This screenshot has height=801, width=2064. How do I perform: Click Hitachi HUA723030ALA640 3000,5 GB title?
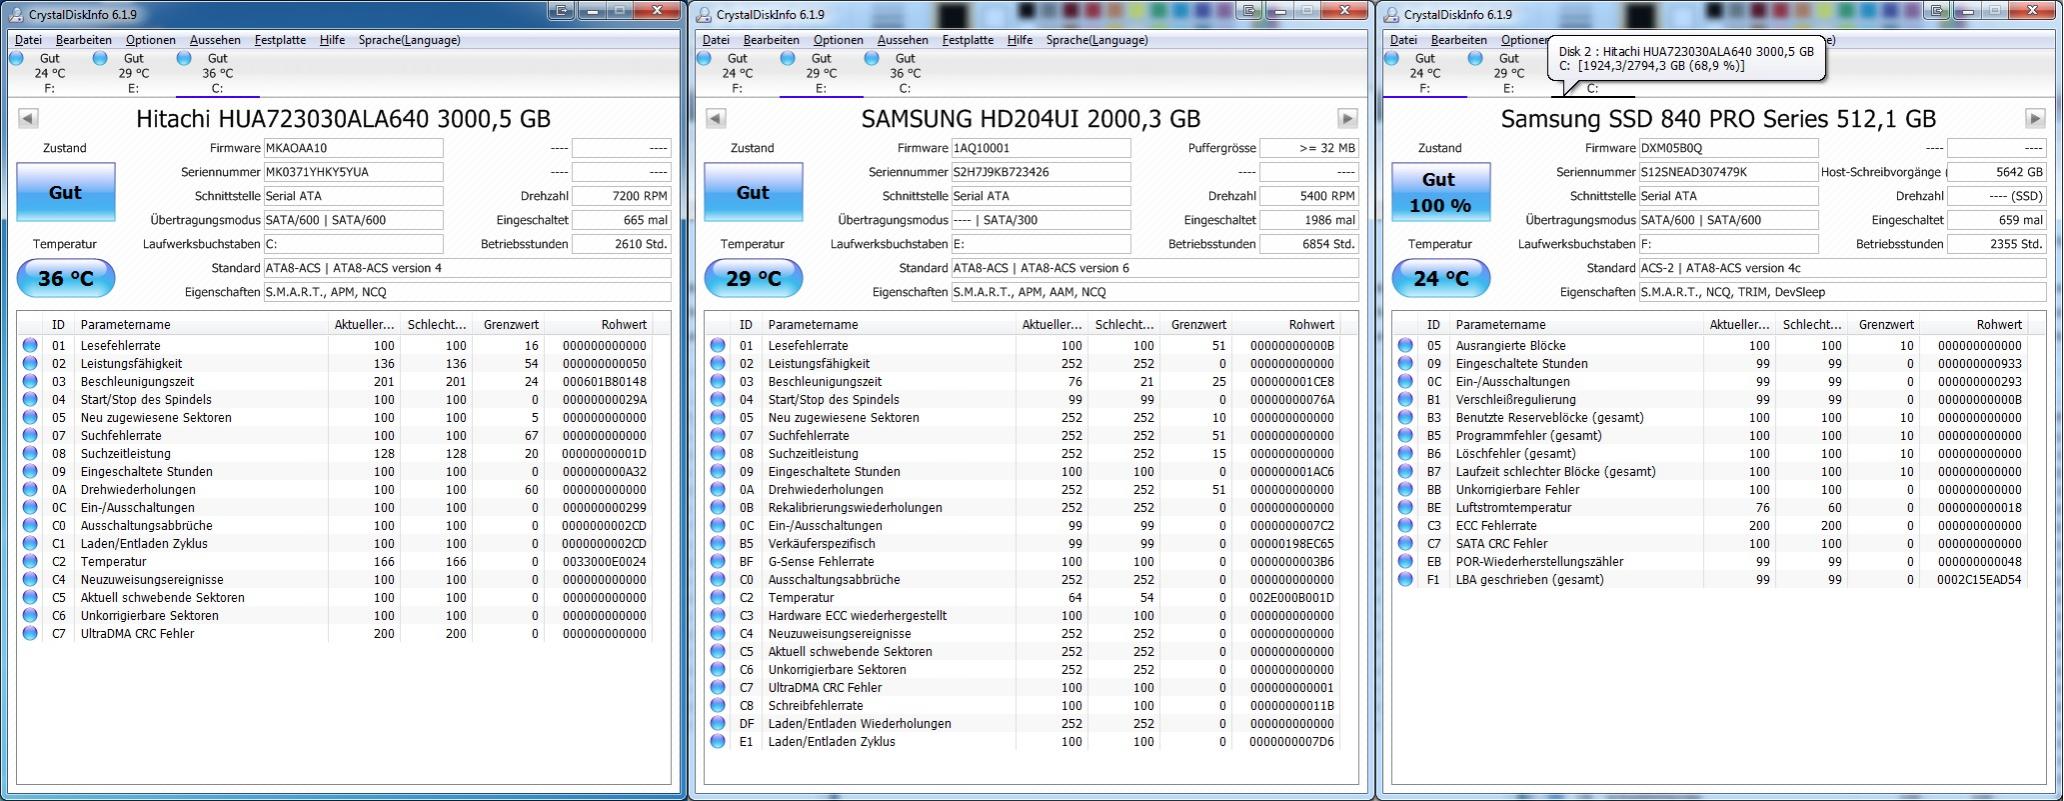343,119
